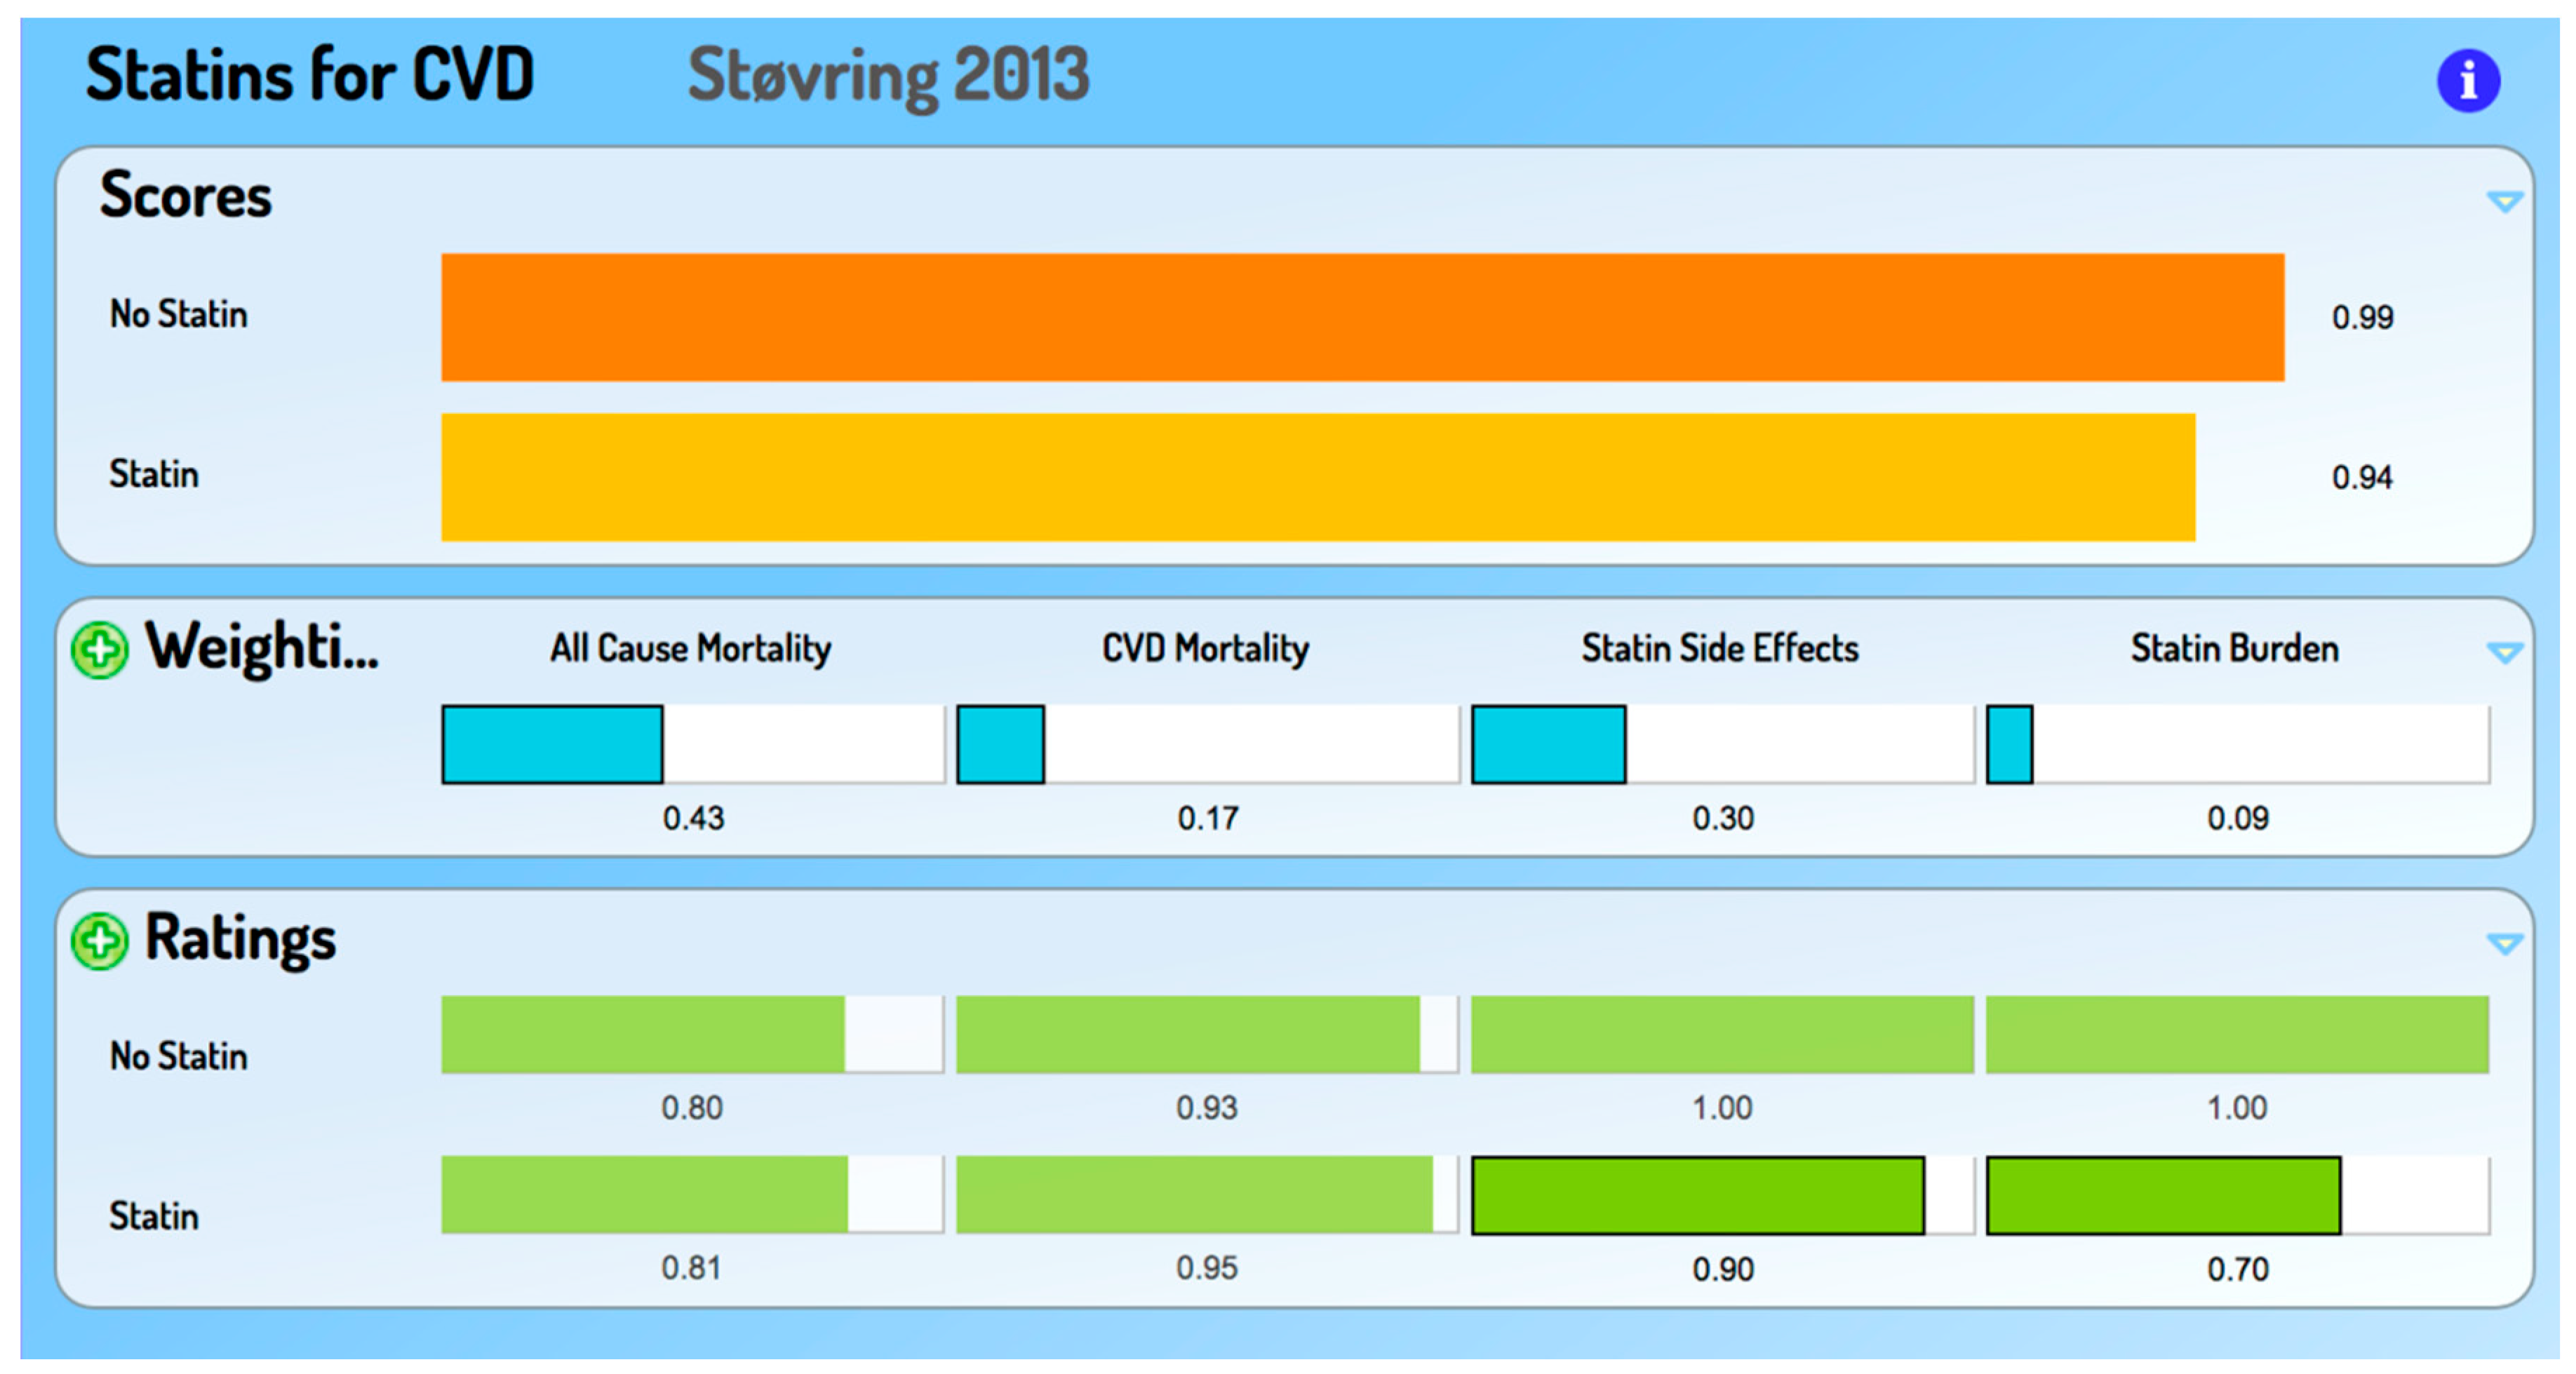Click Statin rating bar for Statin Burden

pos(2163,1195)
